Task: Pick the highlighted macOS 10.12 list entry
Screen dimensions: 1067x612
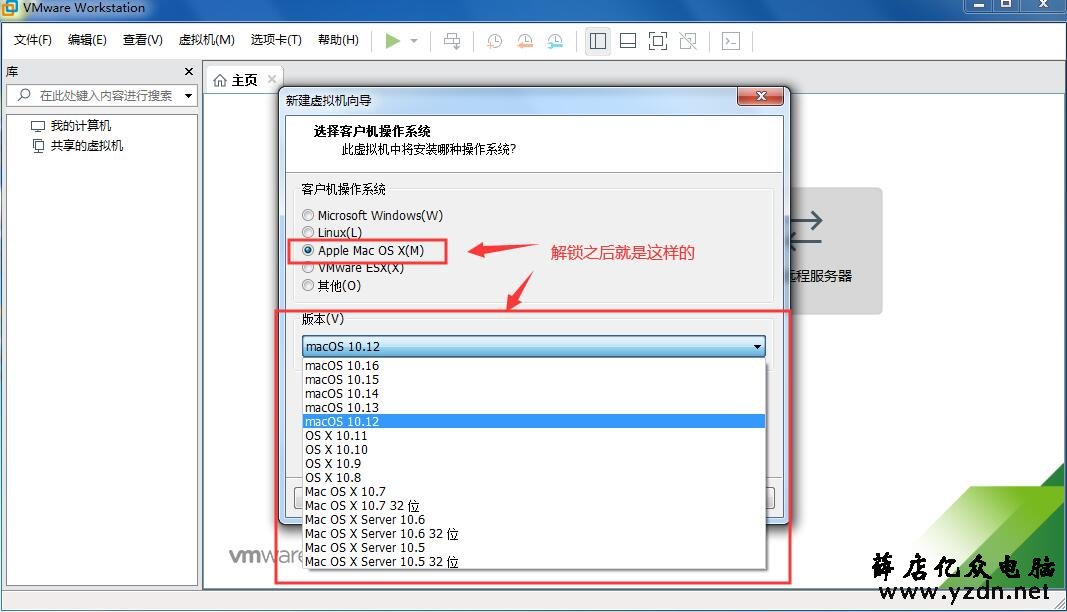Action: point(534,421)
